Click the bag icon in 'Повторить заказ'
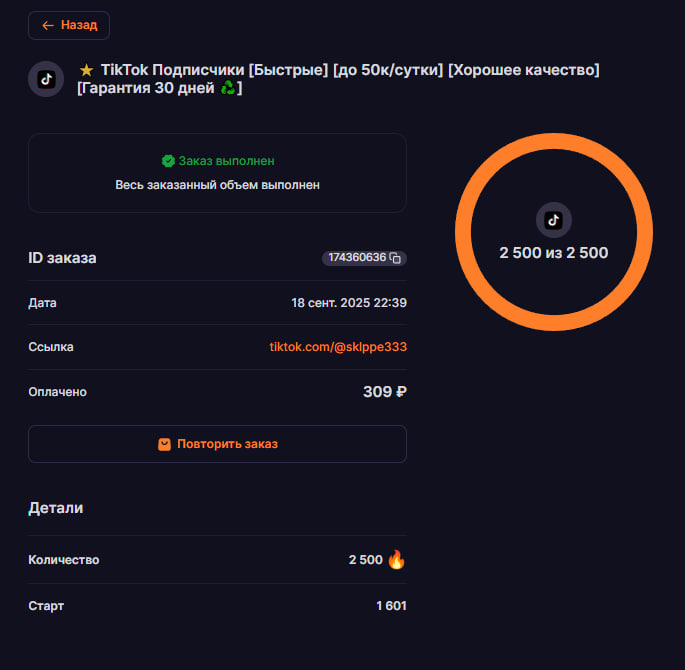The height and width of the screenshot is (670, 685). 164,444
